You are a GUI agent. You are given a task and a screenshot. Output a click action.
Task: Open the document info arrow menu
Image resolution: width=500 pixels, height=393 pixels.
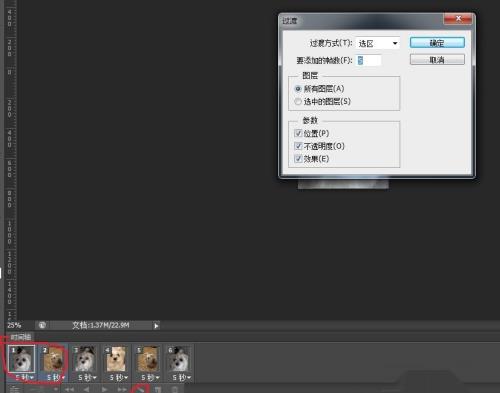click(156, 326)
